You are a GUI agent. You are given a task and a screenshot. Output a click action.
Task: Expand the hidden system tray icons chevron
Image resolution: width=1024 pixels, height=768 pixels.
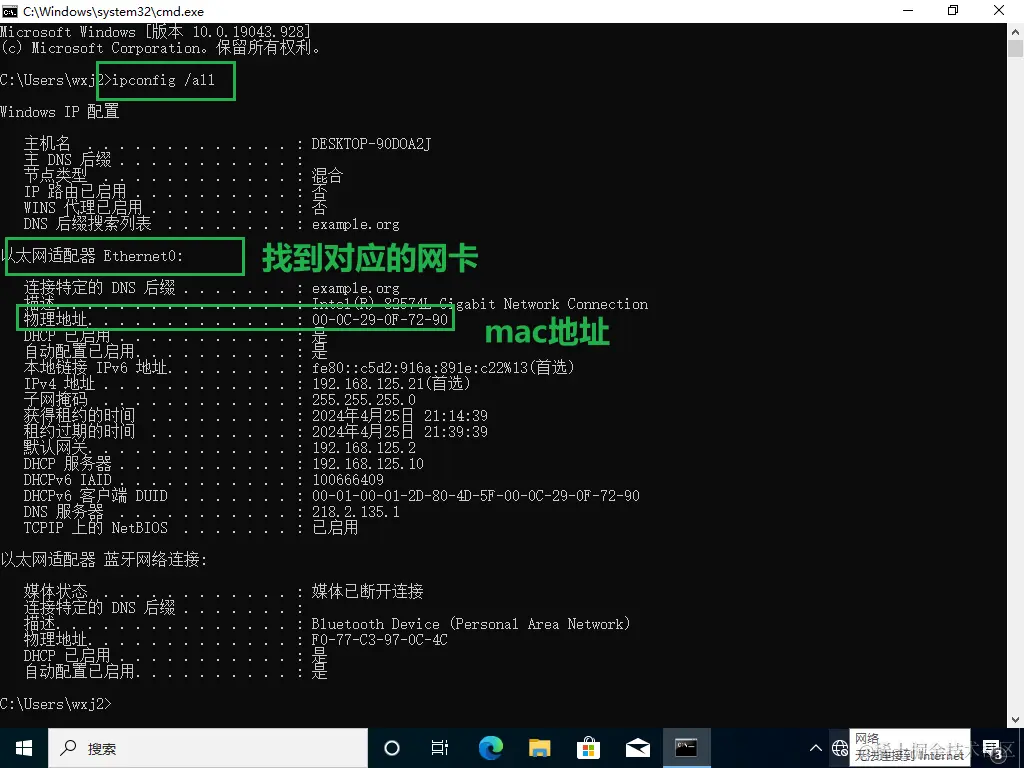pos(816,748)
